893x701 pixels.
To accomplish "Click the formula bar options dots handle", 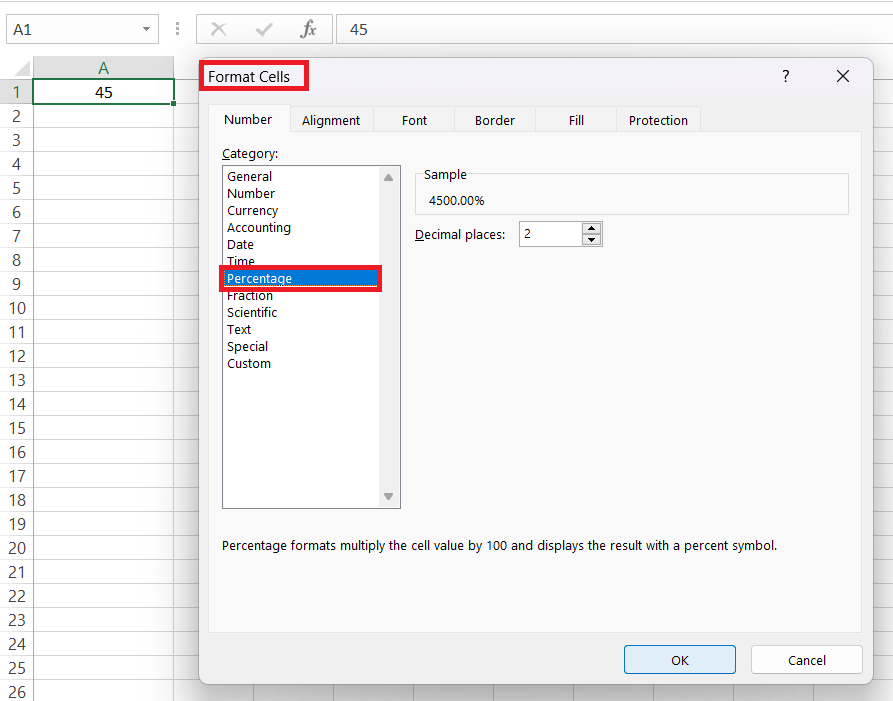I will click(x=178, y=29).
